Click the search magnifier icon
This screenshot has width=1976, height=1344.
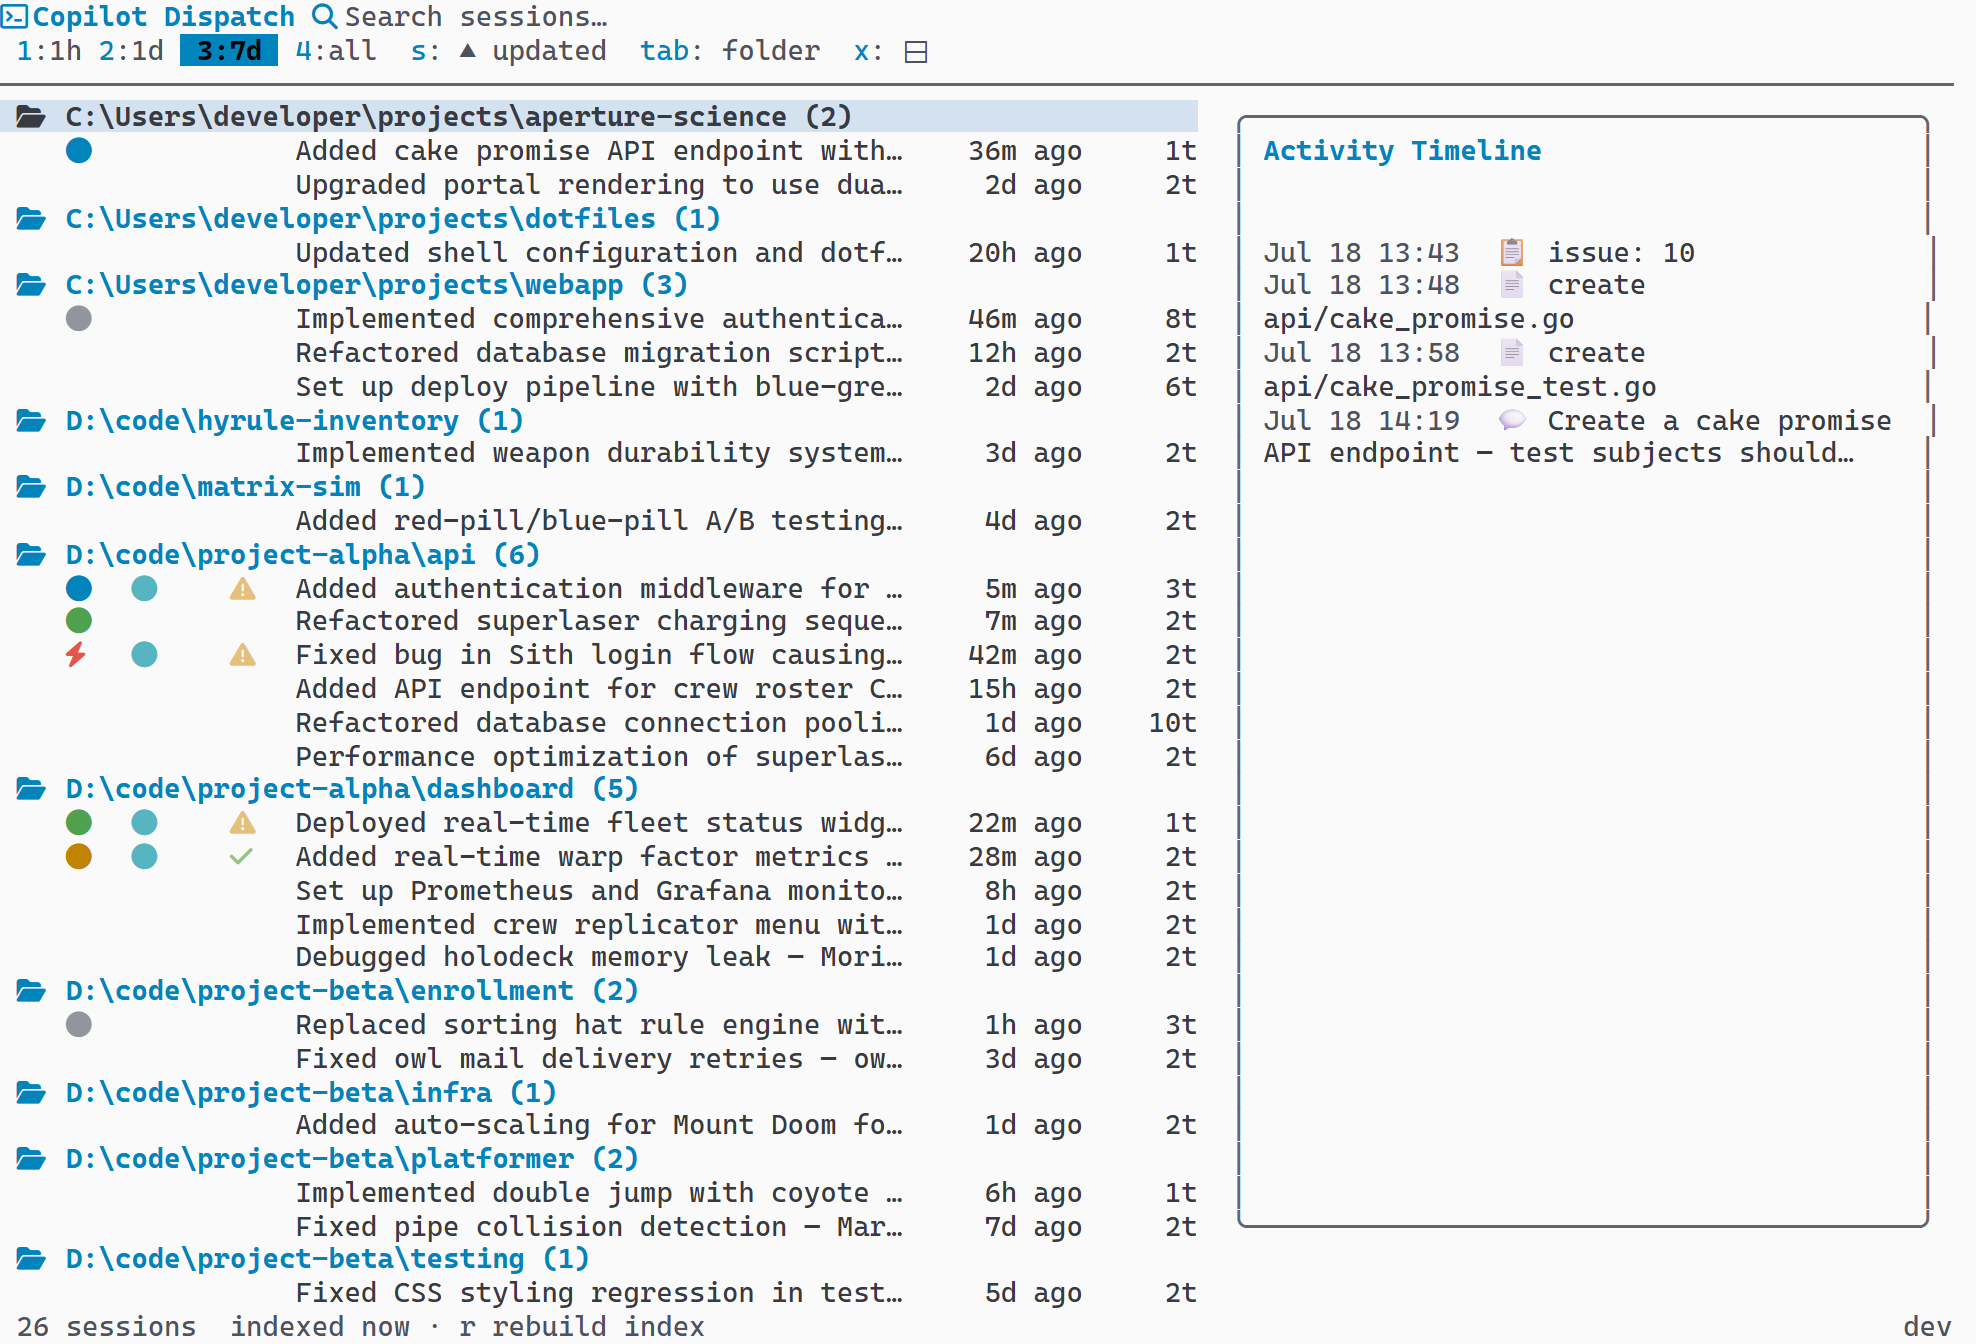pyautogui.click(x=324, y=17)
